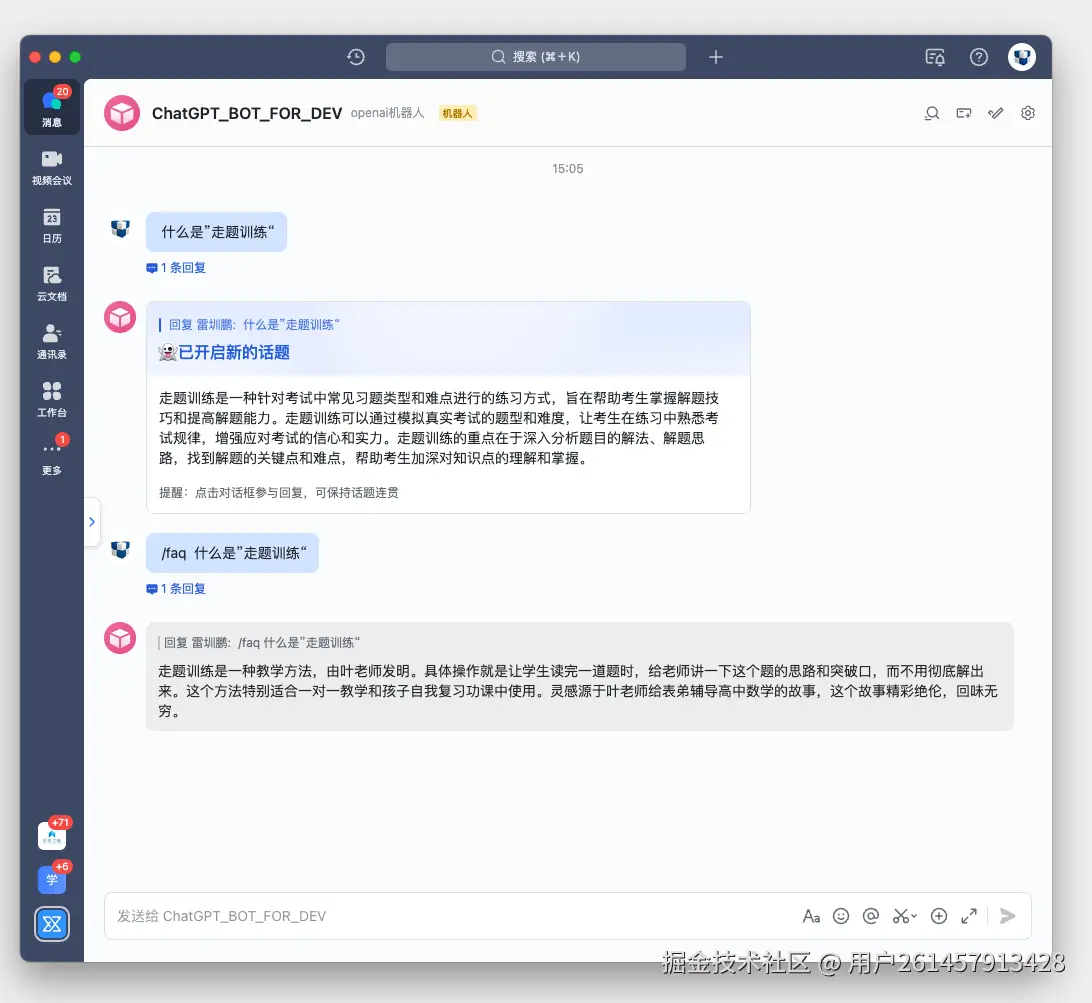Open the first 1条回复 reply thread

(x=176, y=267)
